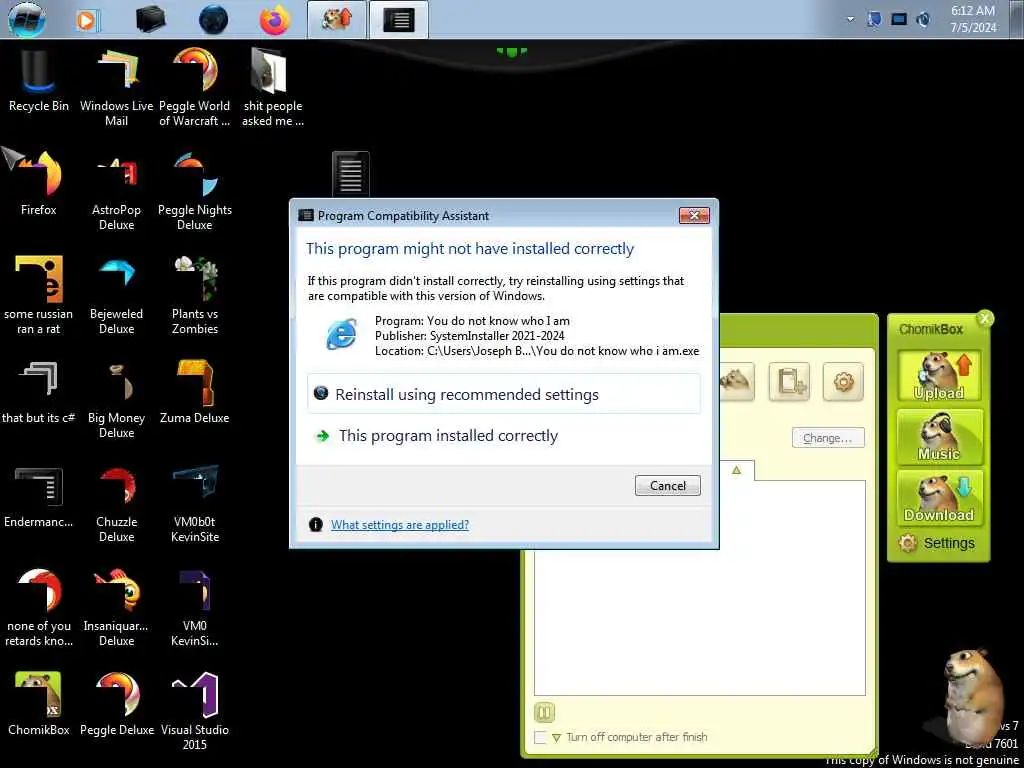Viewport: 1024px width, 768px height.
Task: Click the 6:12 AM taskbar clock
Action: point(973,19)
